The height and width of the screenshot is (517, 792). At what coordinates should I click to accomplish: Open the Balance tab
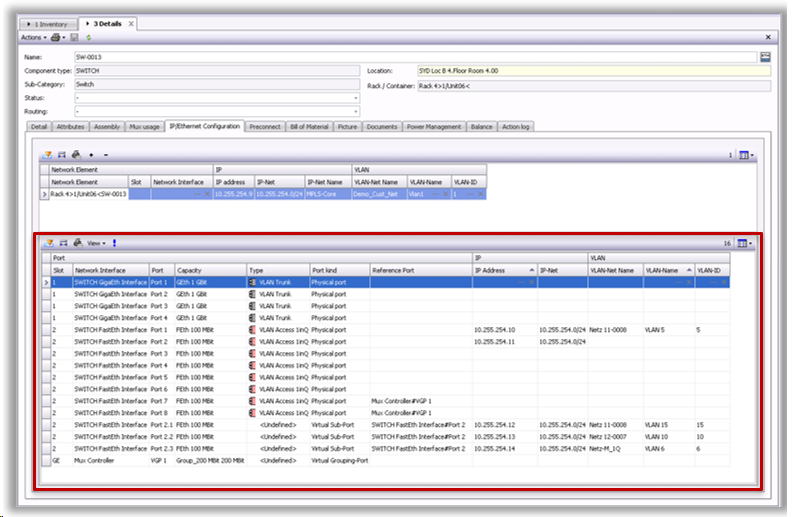tap(481, 127)
